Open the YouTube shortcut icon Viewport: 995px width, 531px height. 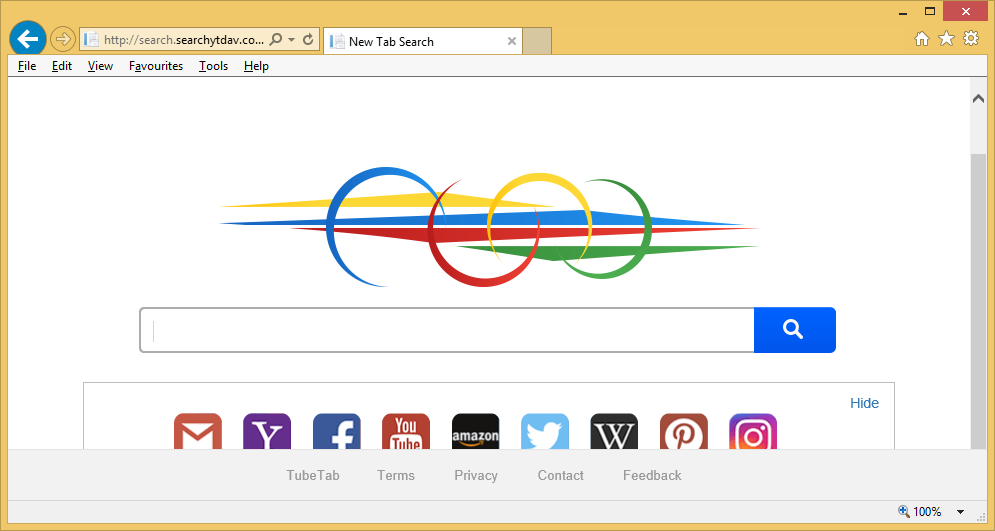[406, 432]
